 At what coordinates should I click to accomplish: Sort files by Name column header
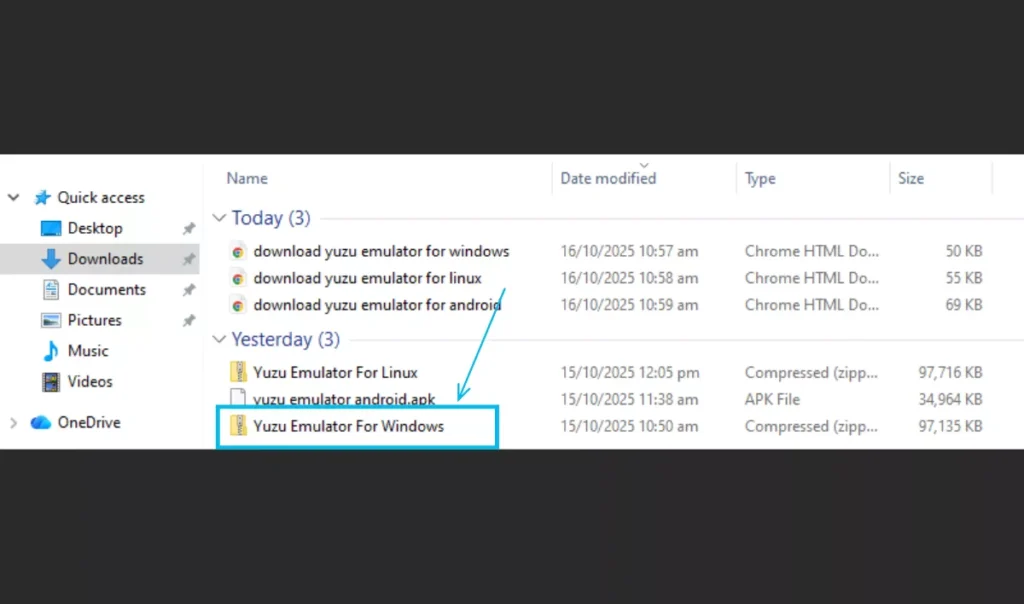click(247, 178)
